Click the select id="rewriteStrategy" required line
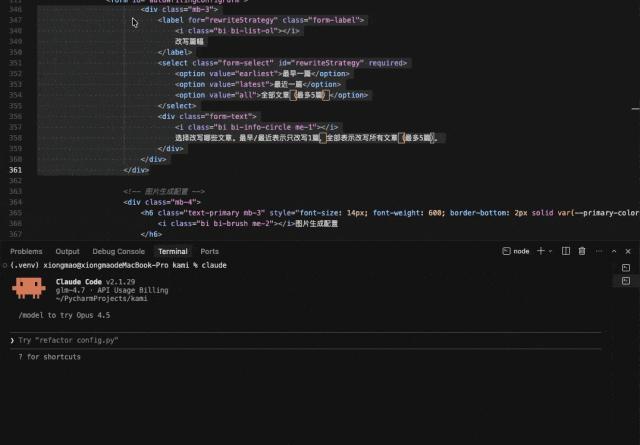 282,63
